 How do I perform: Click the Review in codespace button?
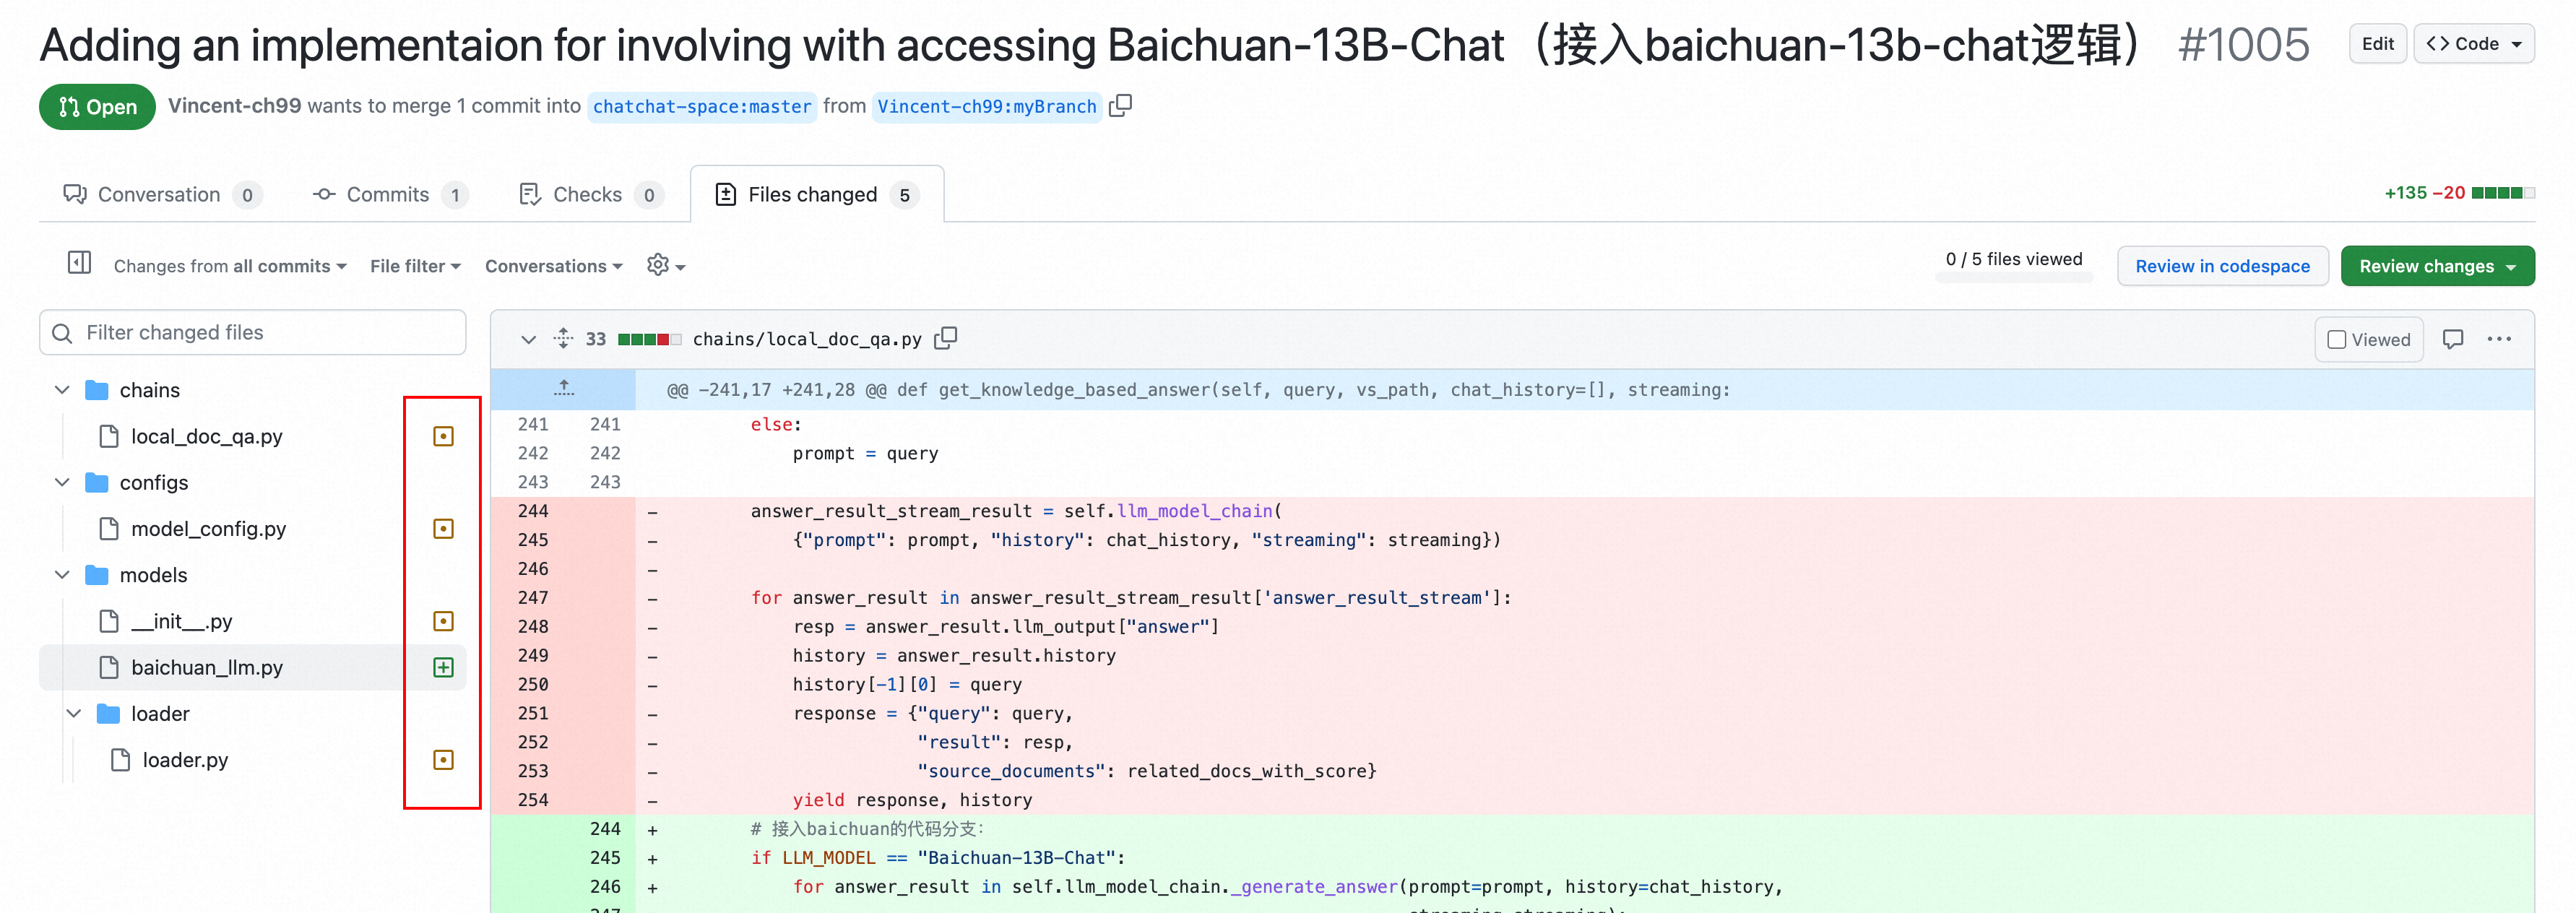2223,265
